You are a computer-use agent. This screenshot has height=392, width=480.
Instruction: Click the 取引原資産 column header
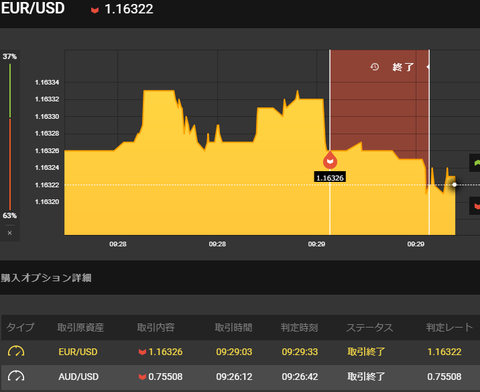coord(81,327)
